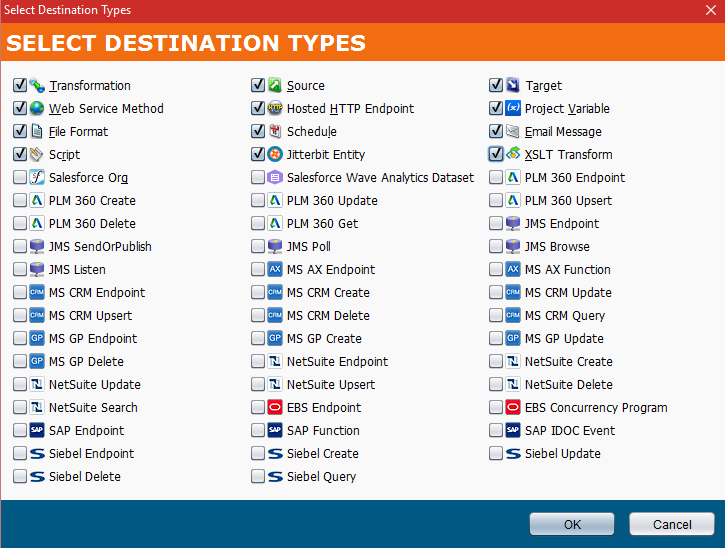The width and height of the screenshot is (725, 548).
Task: Select the PLM 360 Upsert label
Action: coord(568,201)
